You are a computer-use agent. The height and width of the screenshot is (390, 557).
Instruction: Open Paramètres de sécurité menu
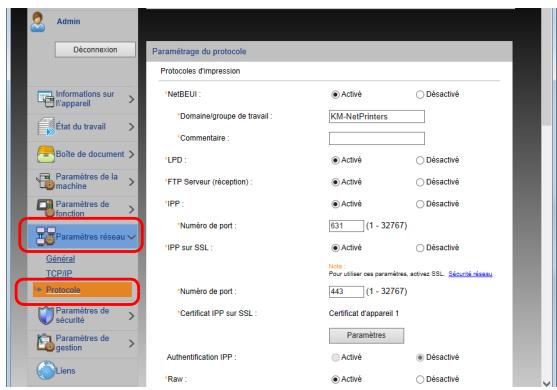82,315
